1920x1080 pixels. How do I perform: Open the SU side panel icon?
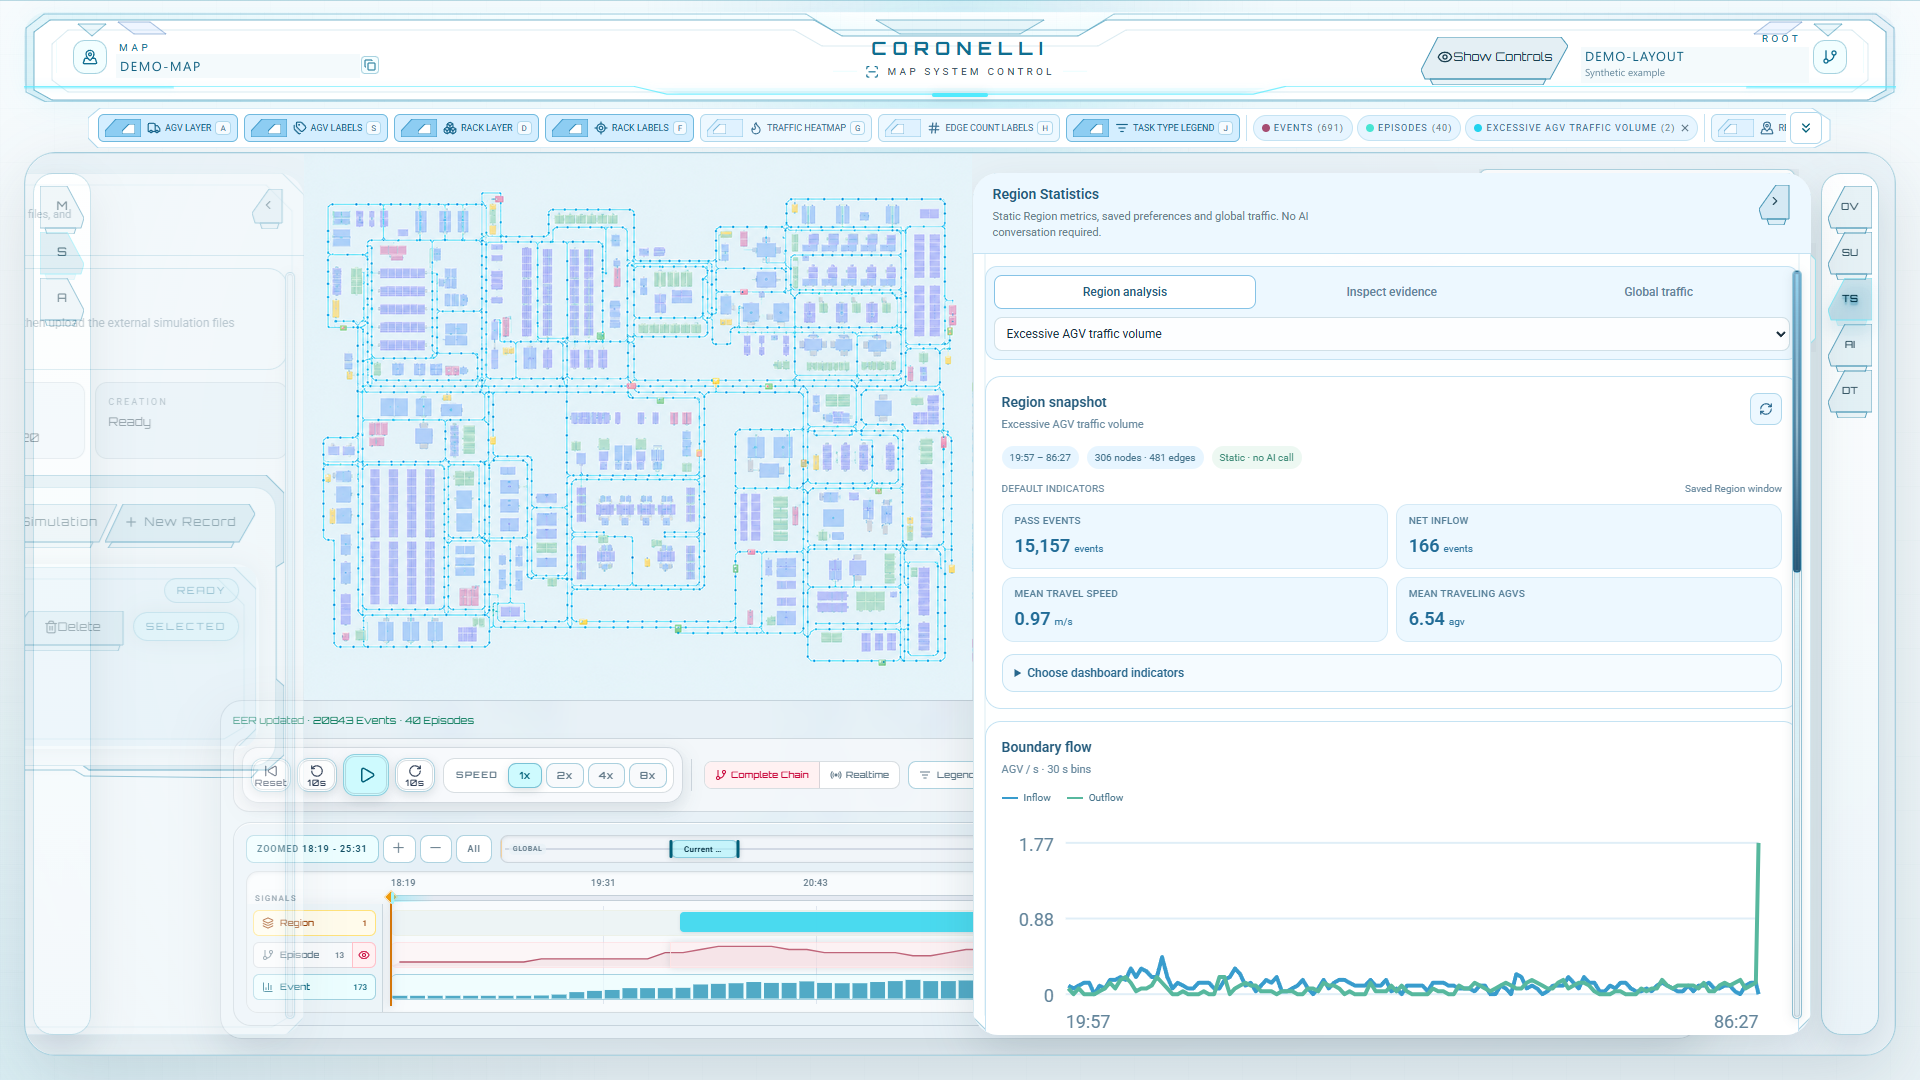tap(1850, 253)
